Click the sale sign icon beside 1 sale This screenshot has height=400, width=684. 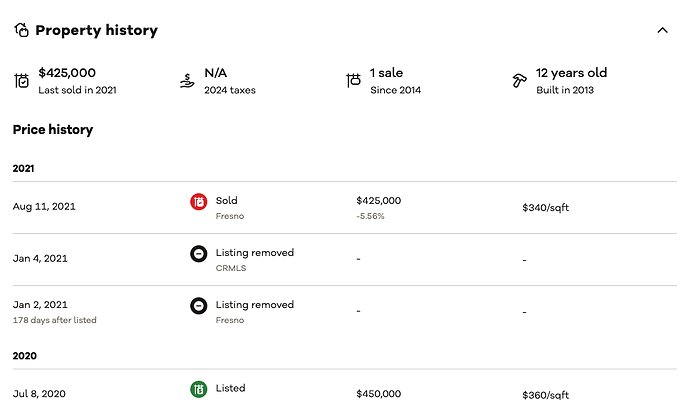click(x=353, y=80)
